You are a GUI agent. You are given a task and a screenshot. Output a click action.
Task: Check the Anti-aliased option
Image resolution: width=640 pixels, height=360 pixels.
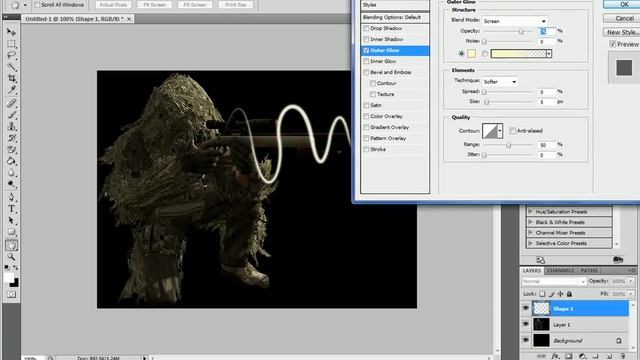point(513,131)
